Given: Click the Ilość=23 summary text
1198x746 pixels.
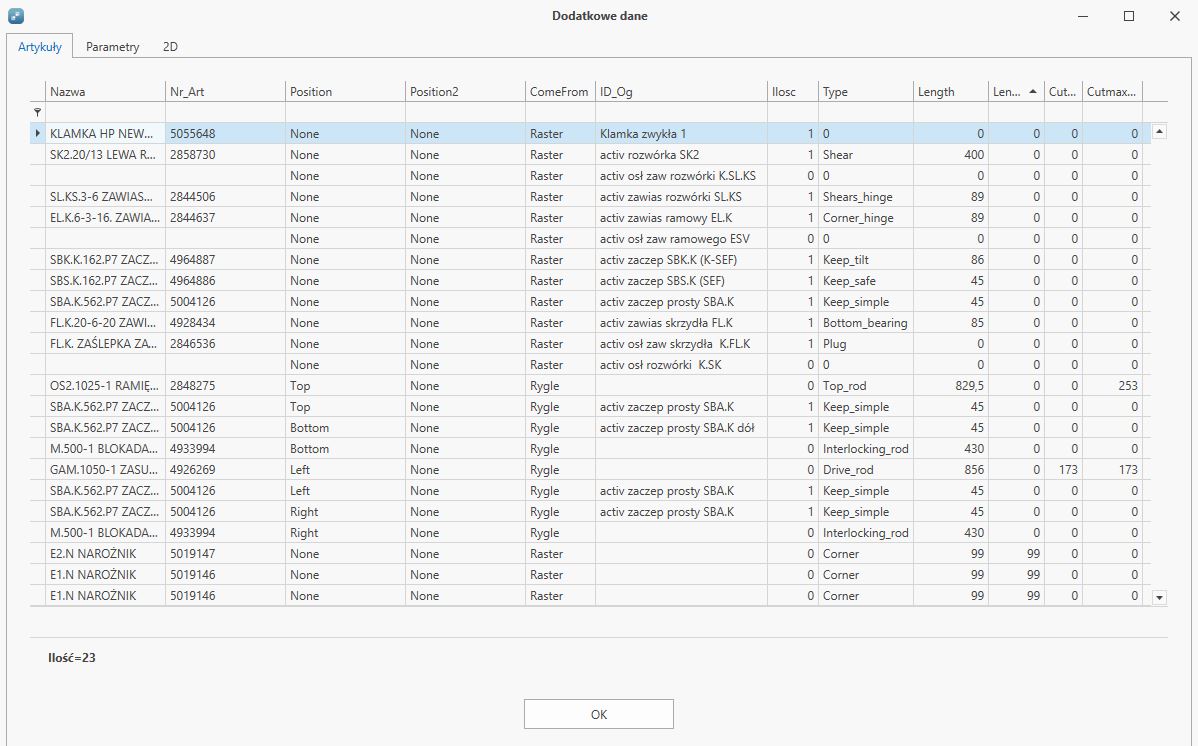Looking at the screenshot, I should pos(72,657).
